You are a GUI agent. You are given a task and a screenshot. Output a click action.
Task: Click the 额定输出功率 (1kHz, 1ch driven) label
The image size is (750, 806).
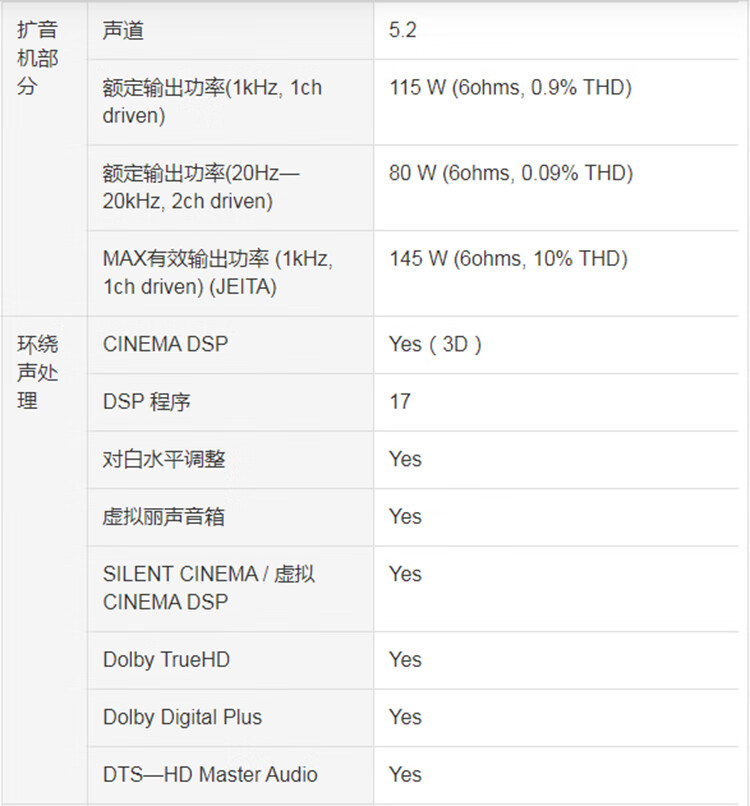212,101
